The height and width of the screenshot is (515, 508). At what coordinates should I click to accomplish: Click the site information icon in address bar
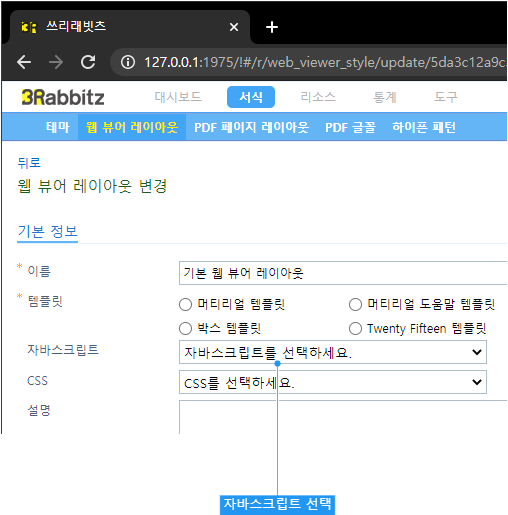[128, 62]
